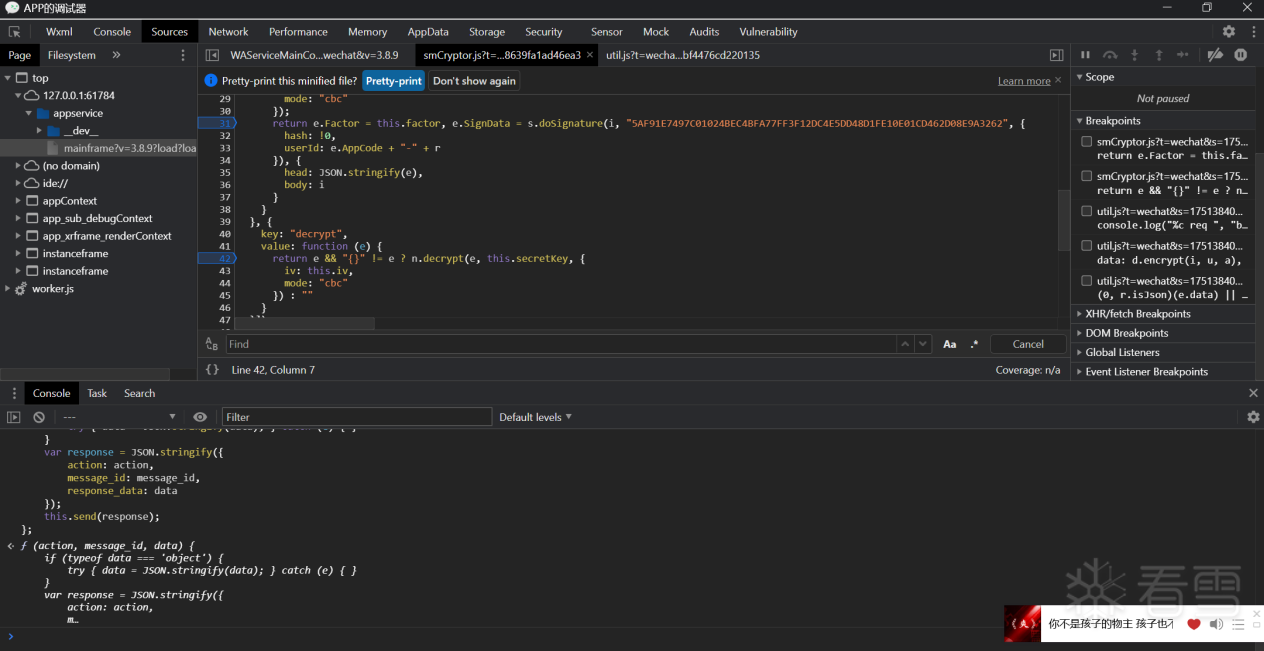Expand the appContext tree node
Screen dimensions: 1264x651
[19, 201]
